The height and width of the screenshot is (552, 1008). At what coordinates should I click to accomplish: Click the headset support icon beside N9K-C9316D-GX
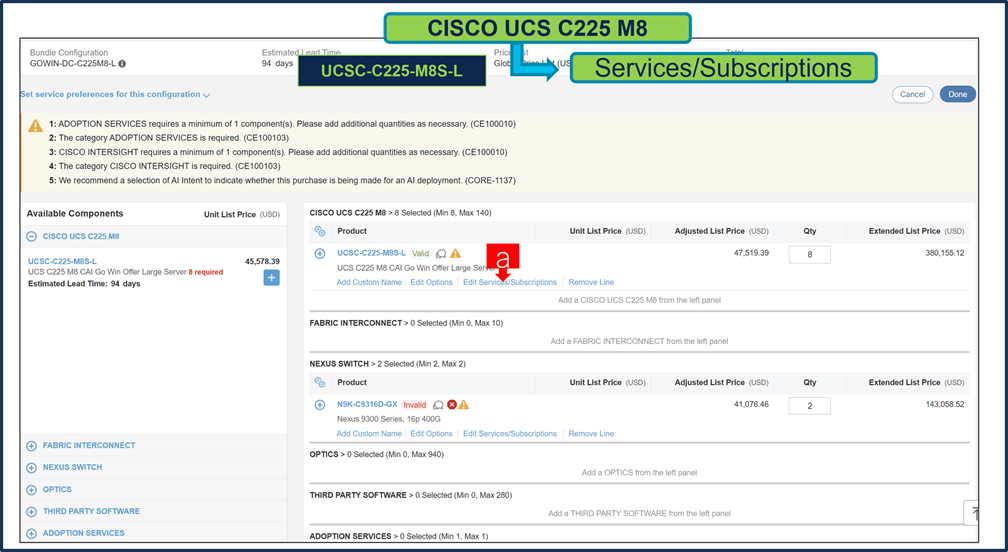tap(438, 405)
